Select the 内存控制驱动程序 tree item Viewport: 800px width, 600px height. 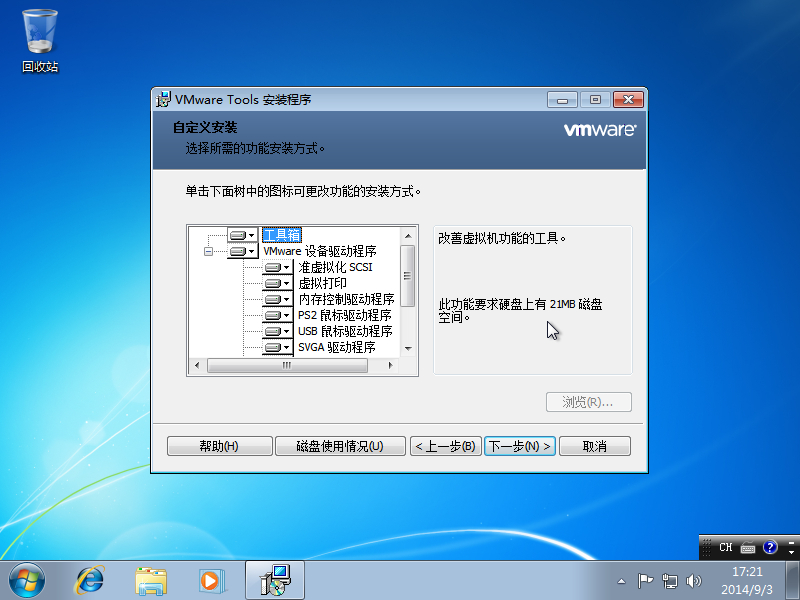tap(346, 299)
